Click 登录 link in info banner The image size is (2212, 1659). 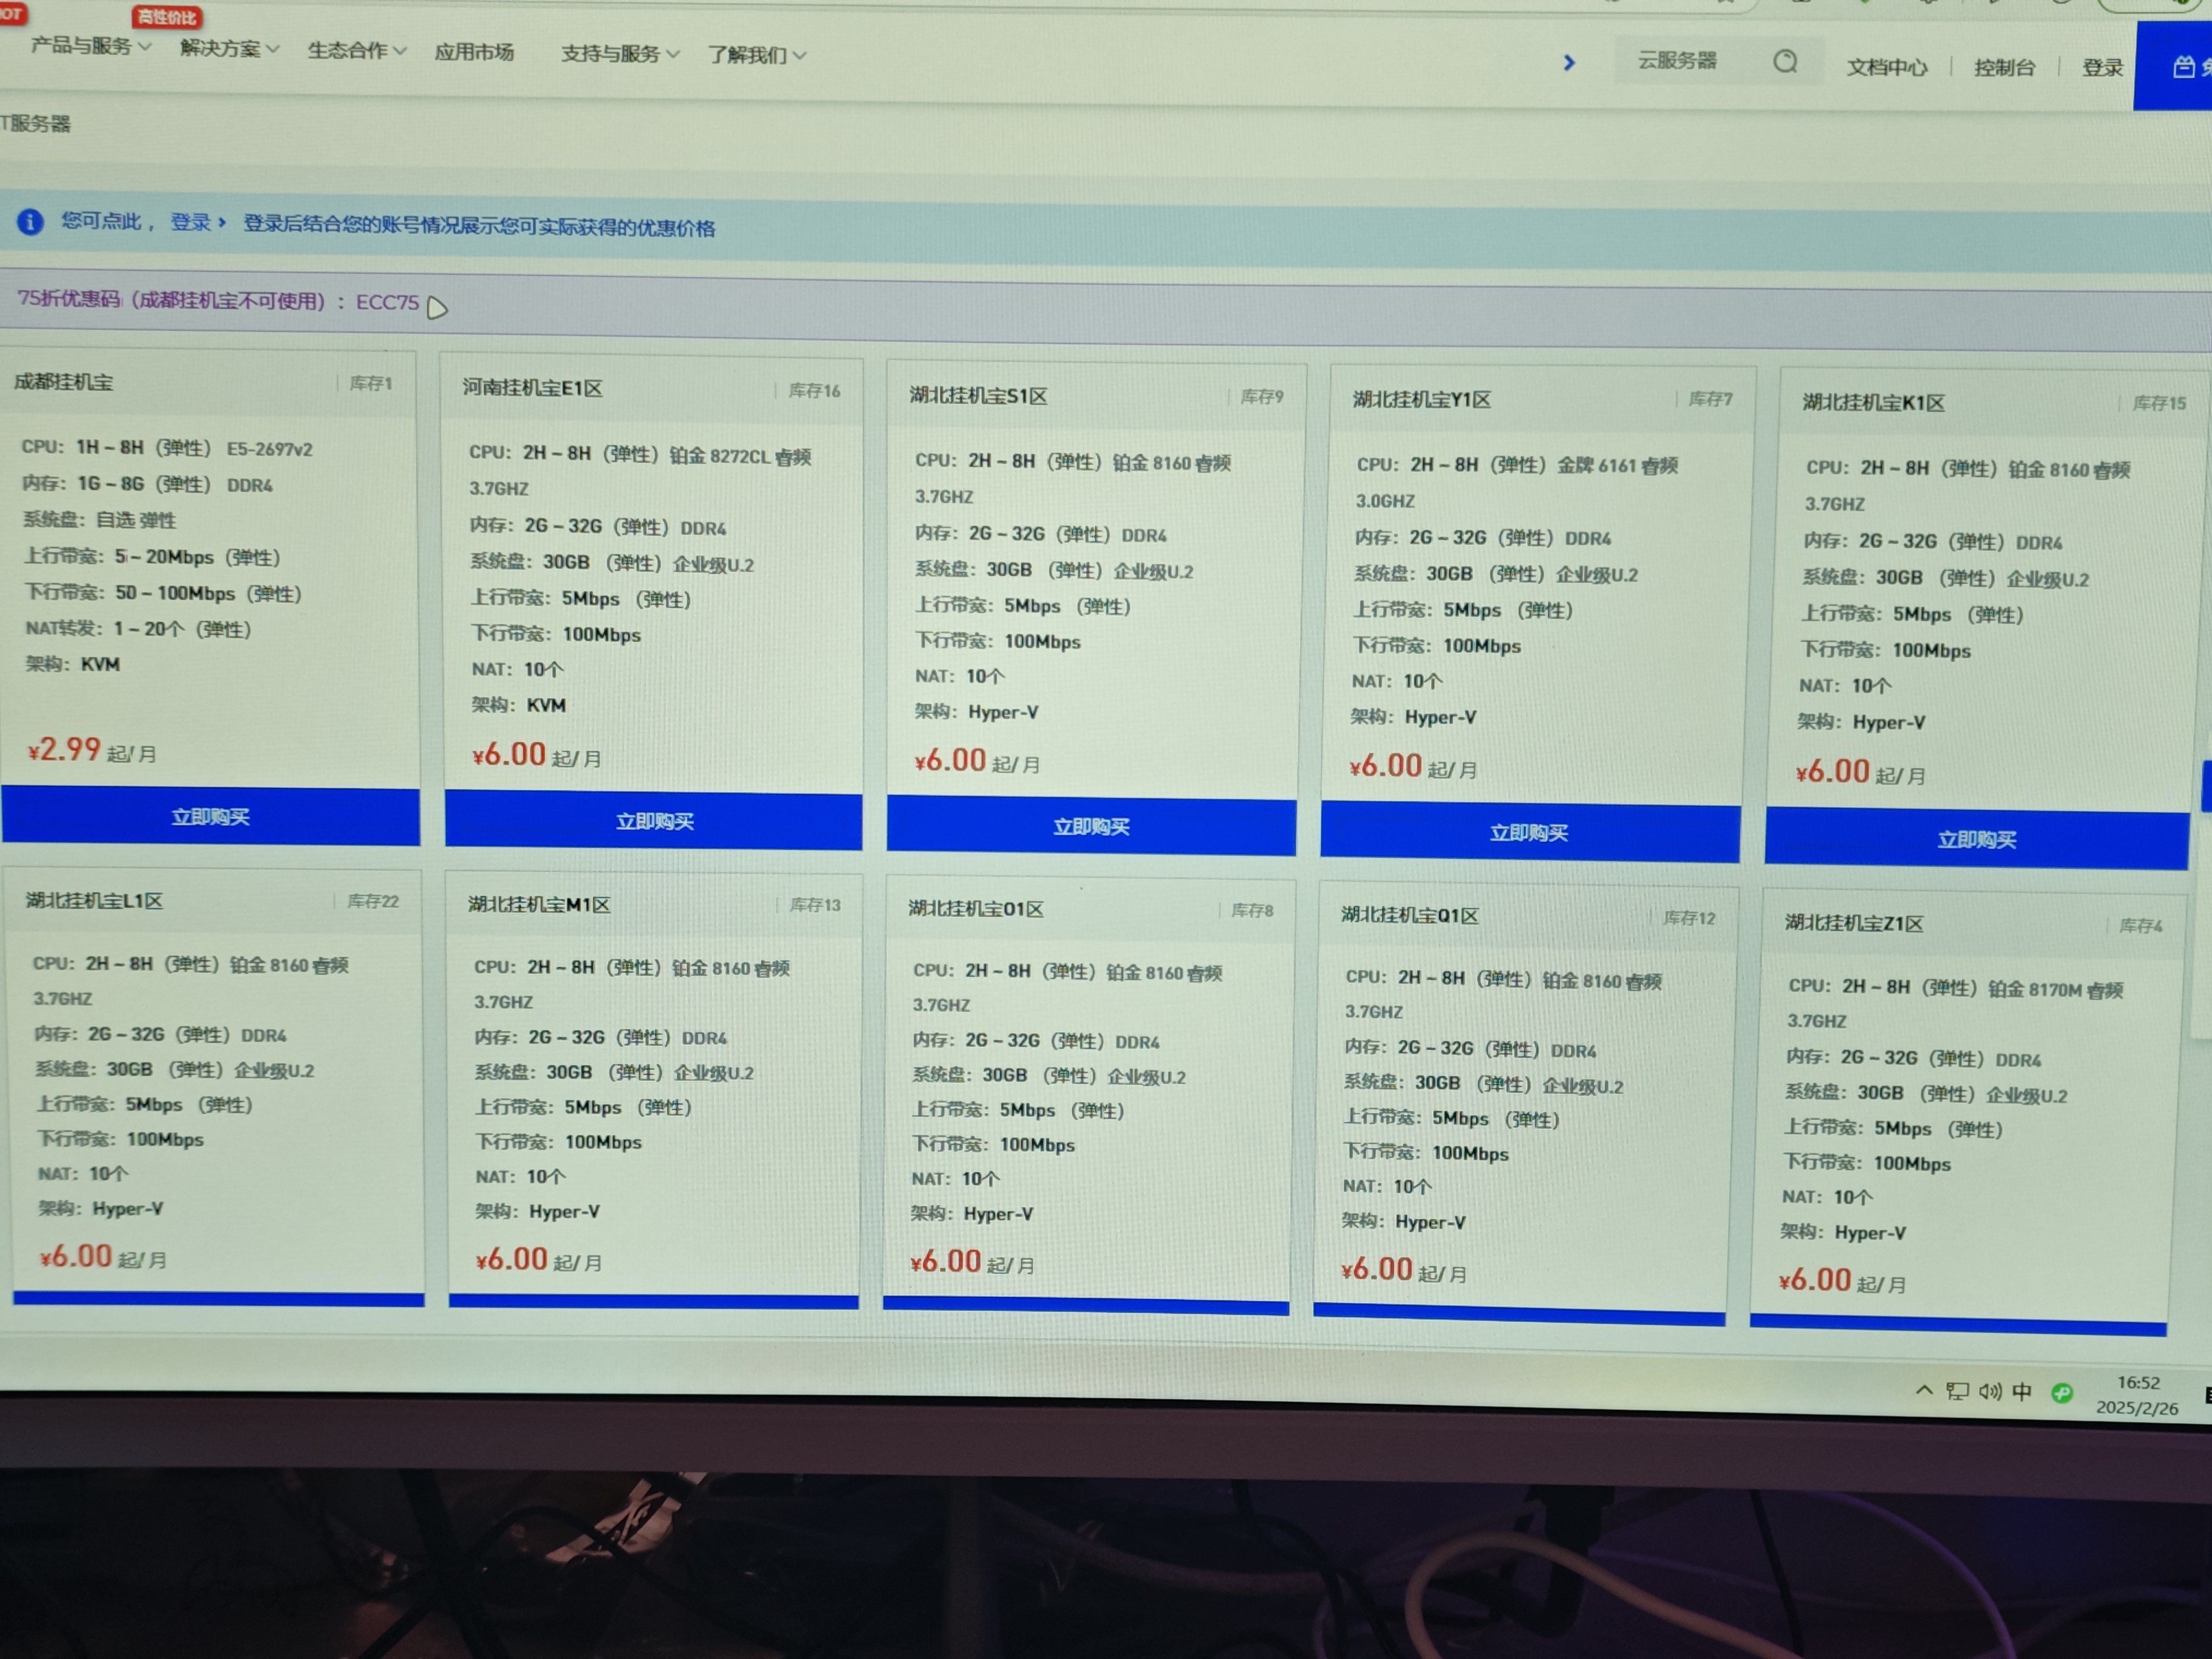point(190,222)
